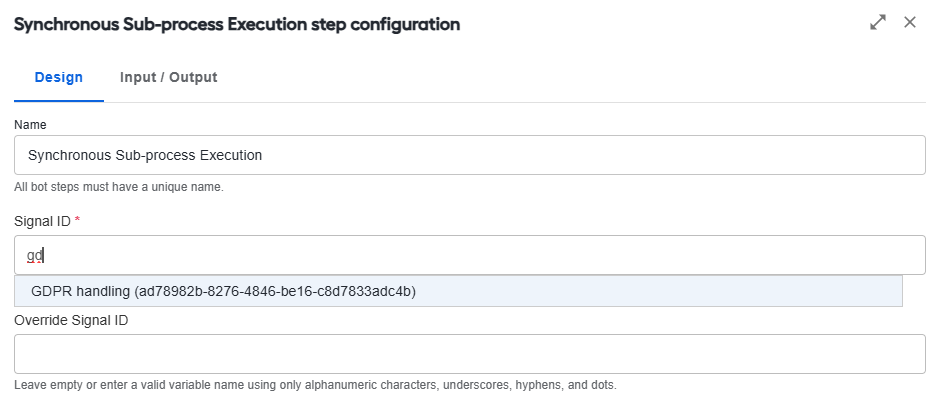Click the Override Signal ID label

(x=71, y=321)
